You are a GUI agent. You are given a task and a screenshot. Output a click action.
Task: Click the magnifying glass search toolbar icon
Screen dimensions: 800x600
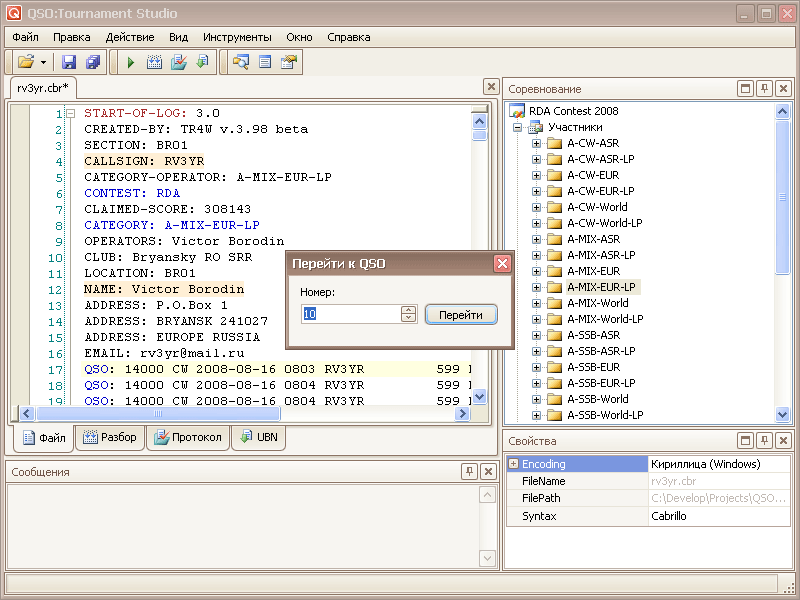240,62
